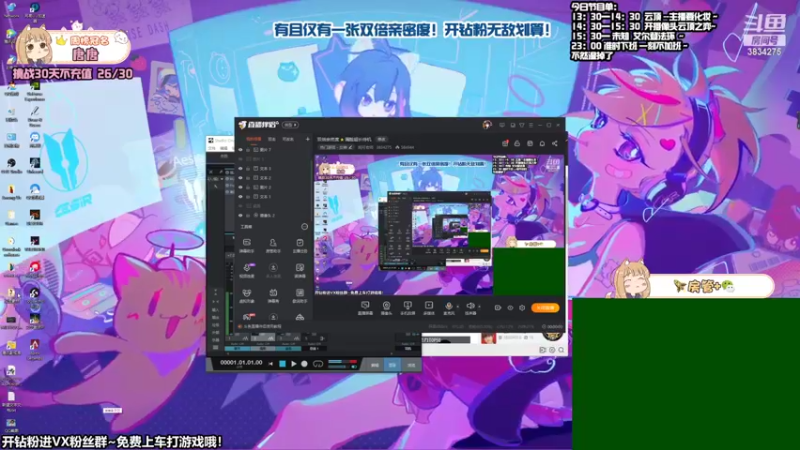Select the 图片7 layer row

[273, 150]
